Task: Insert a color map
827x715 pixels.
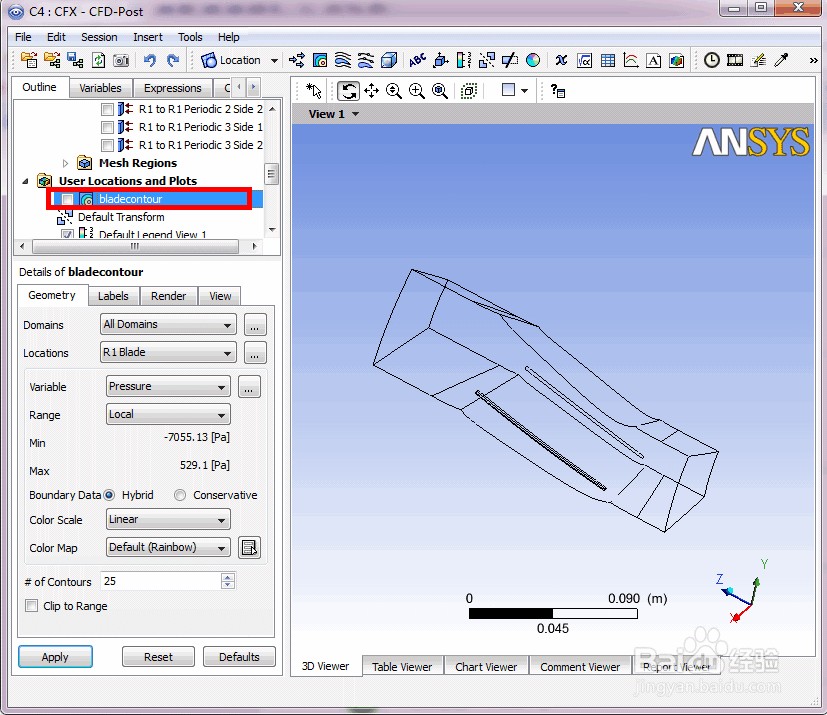Action: click(x=533, y=60)
